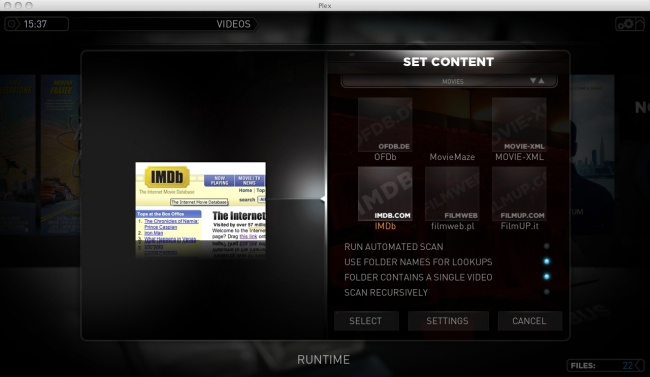The width and height of the screenshot is (650, 377).
Task: Click the up arrow on Movies selector
Action: click(x=541, y=81)
